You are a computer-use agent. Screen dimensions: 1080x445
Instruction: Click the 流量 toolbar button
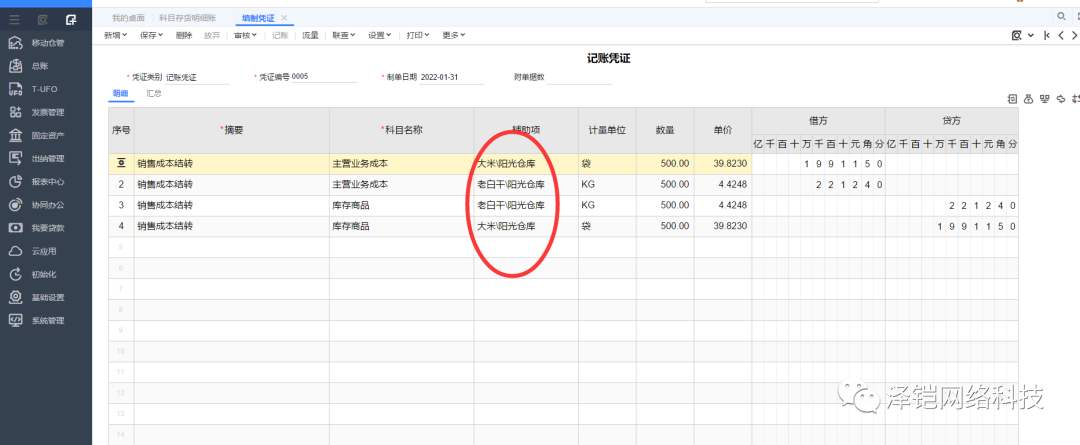[x=310, y=35]
